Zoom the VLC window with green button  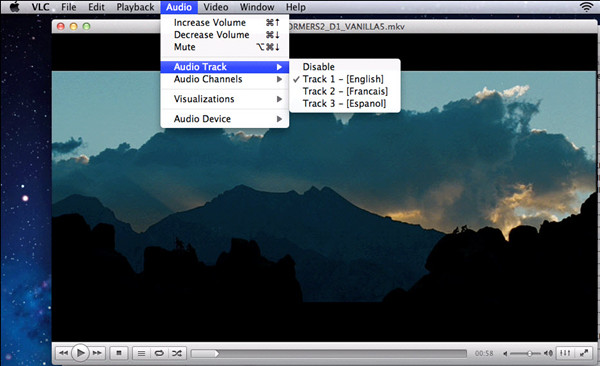point(86,26)
